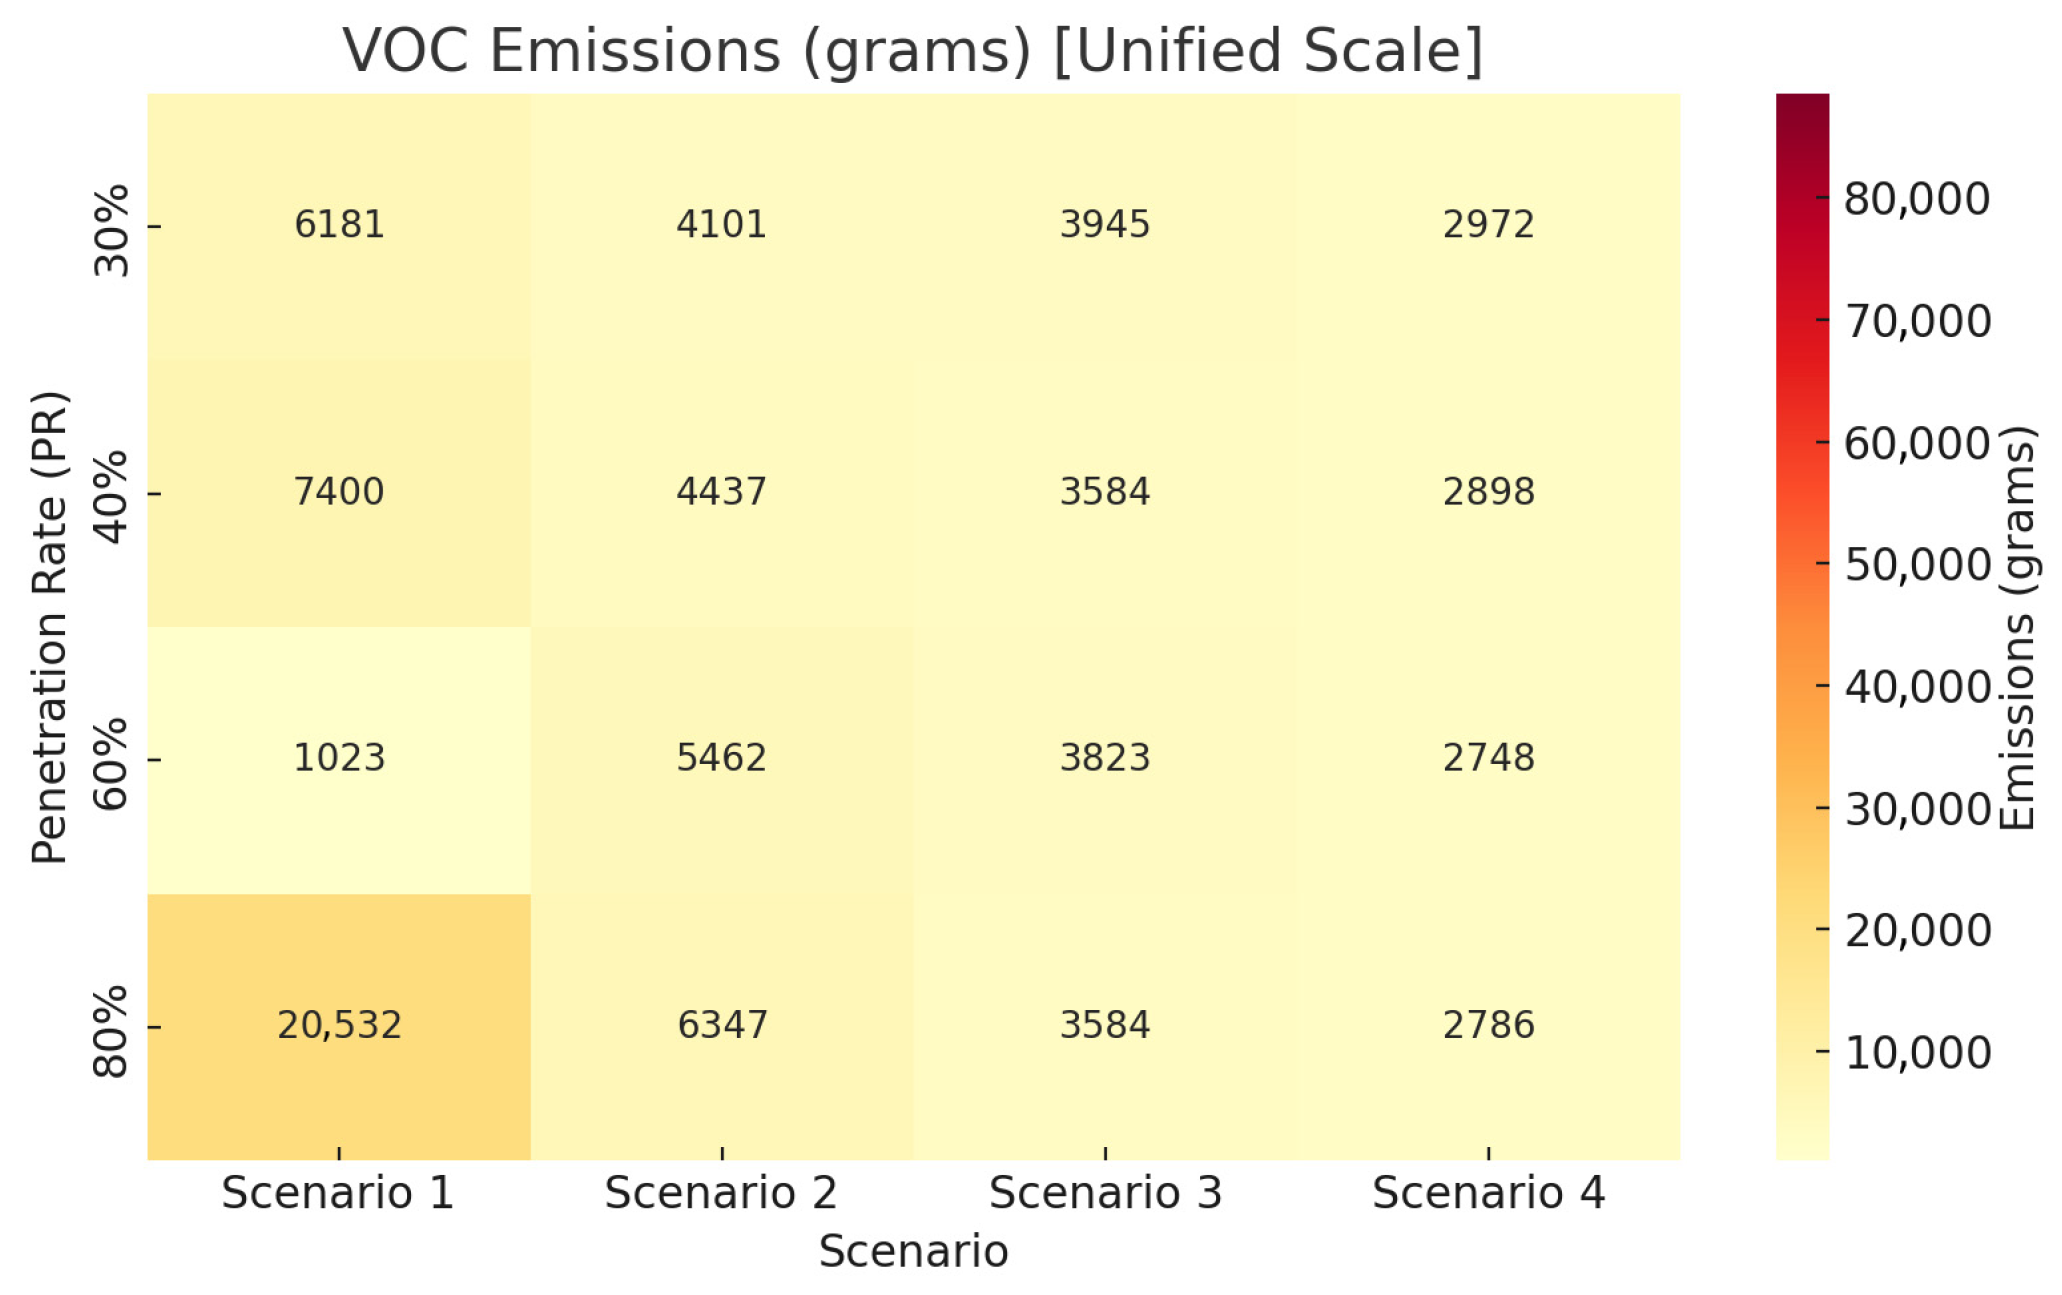This screenshot has height=1295, width=2062.
Task: Select the 80,000 colorbar tick label
Action: 1917,199
